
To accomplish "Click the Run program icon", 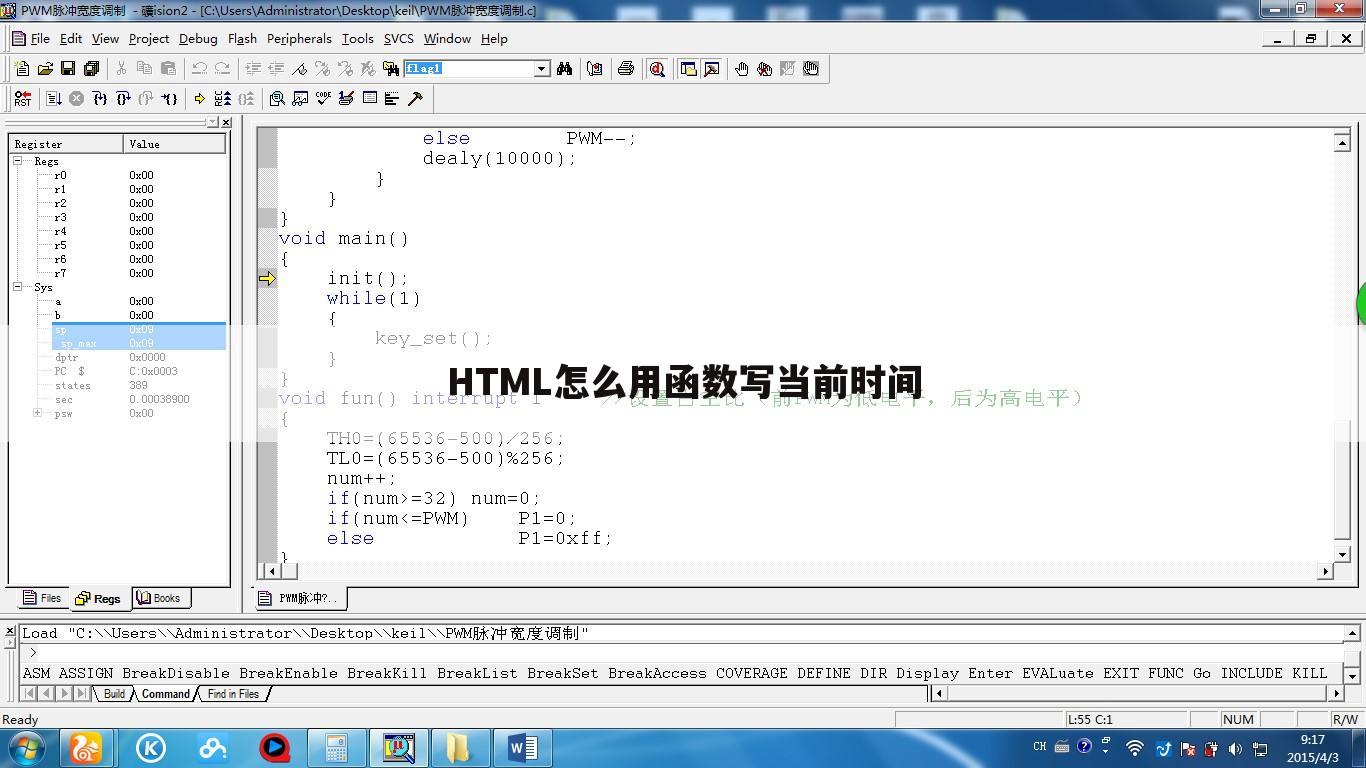I will point(54,98).
